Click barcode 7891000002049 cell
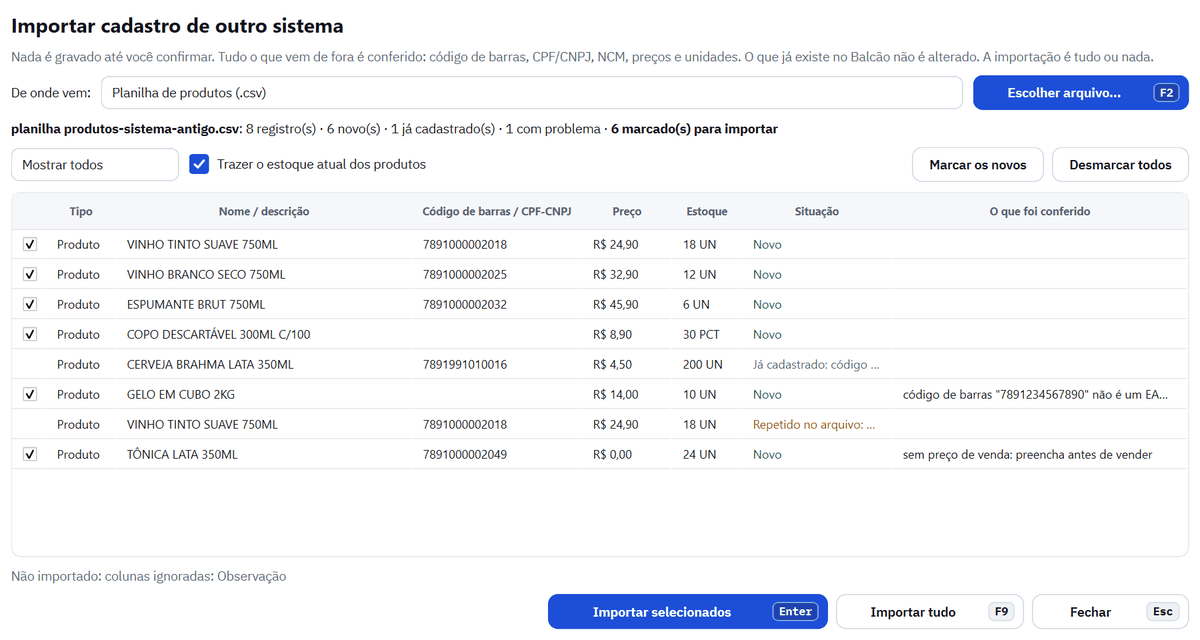 pos(465,454)
